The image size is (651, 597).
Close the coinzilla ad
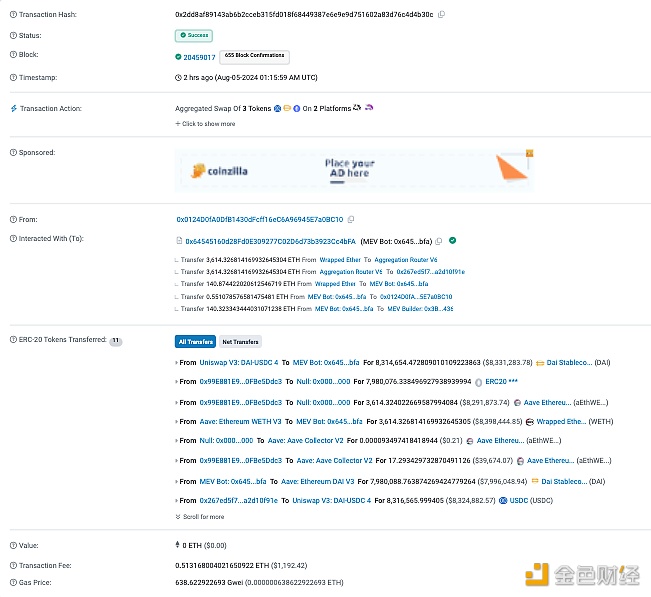pos(529,153)
